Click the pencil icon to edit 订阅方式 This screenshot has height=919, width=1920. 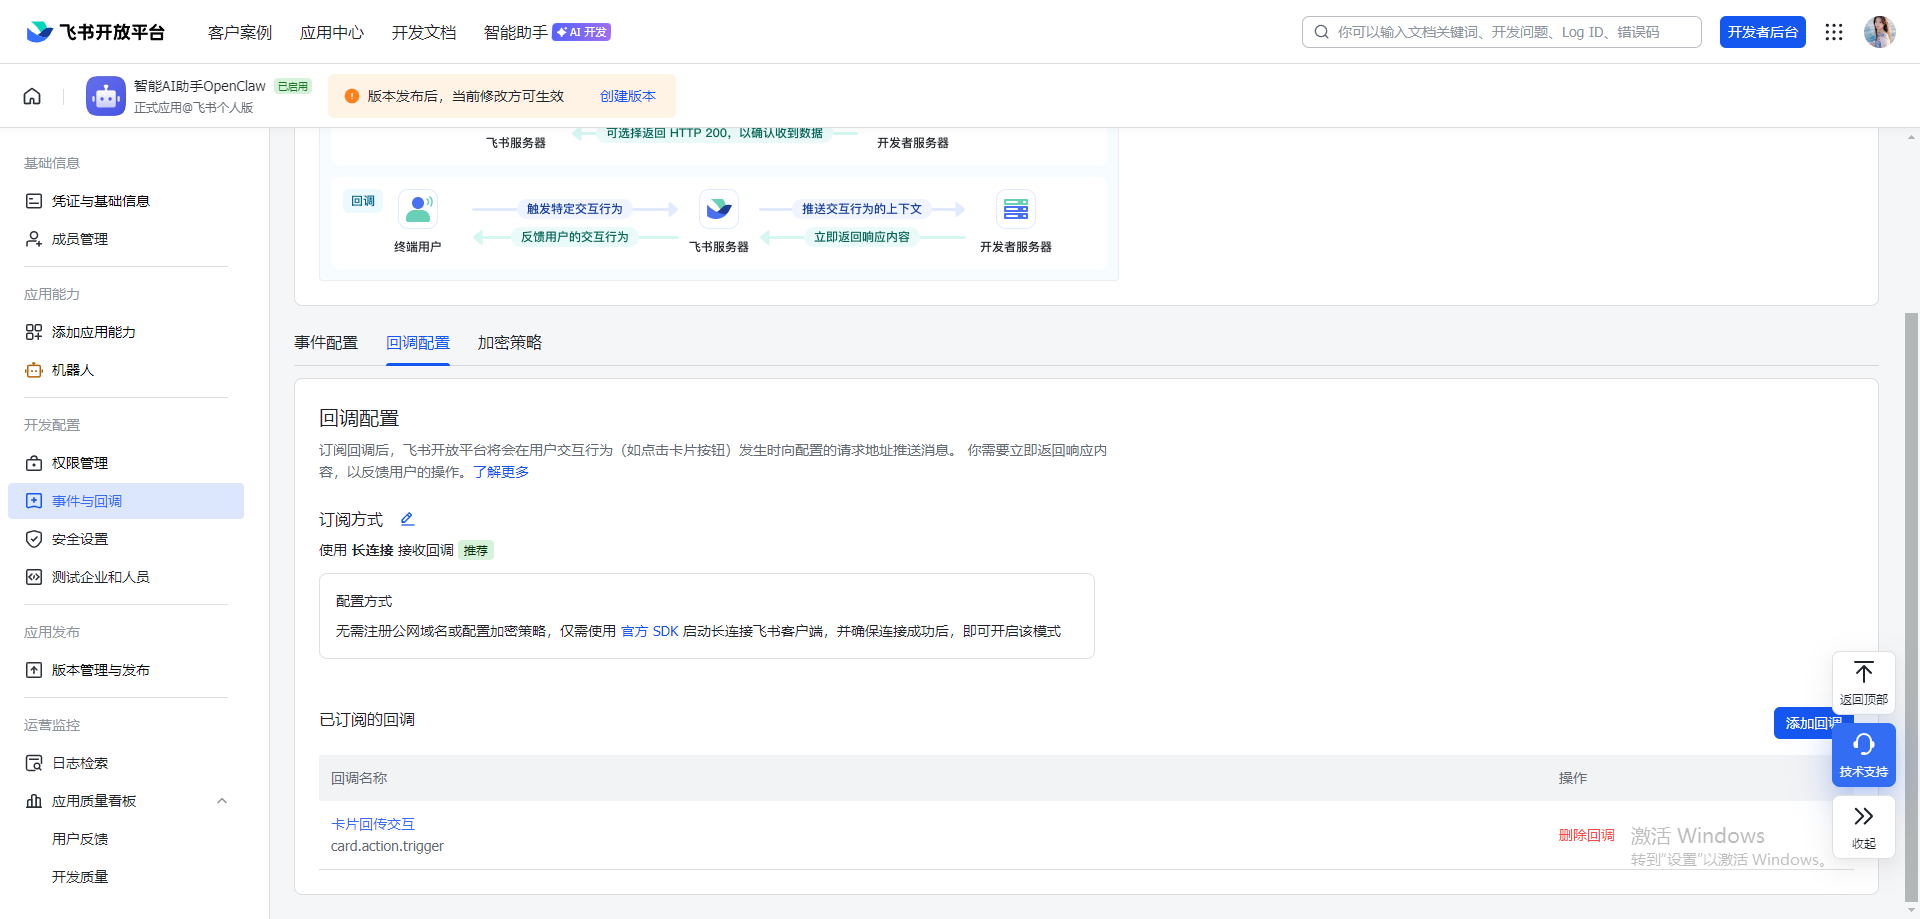coord(407,519)
